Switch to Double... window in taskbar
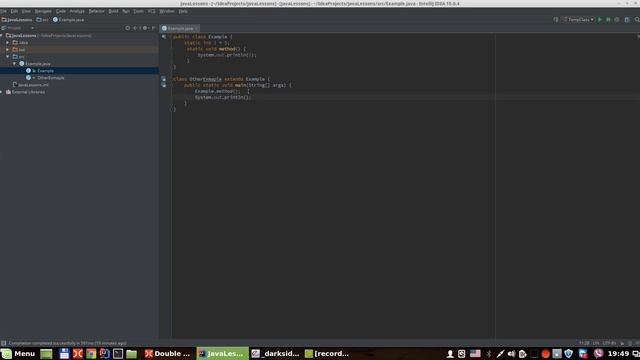This screenshot has width=640, height=360. pyautogui.click(x=167, y=353)
